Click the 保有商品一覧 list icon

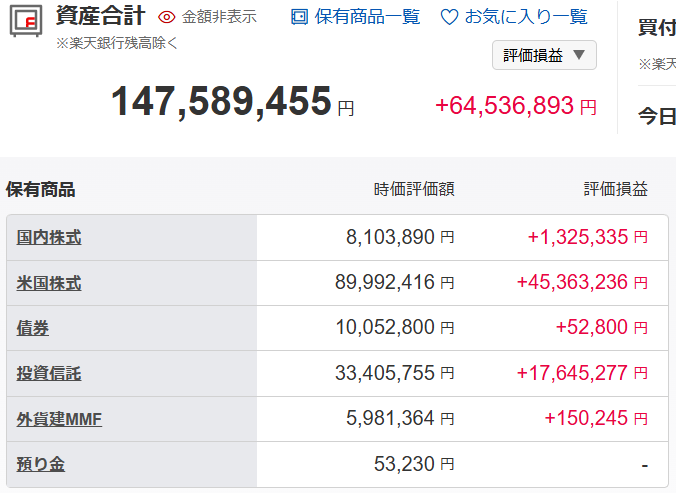point(299,17)
